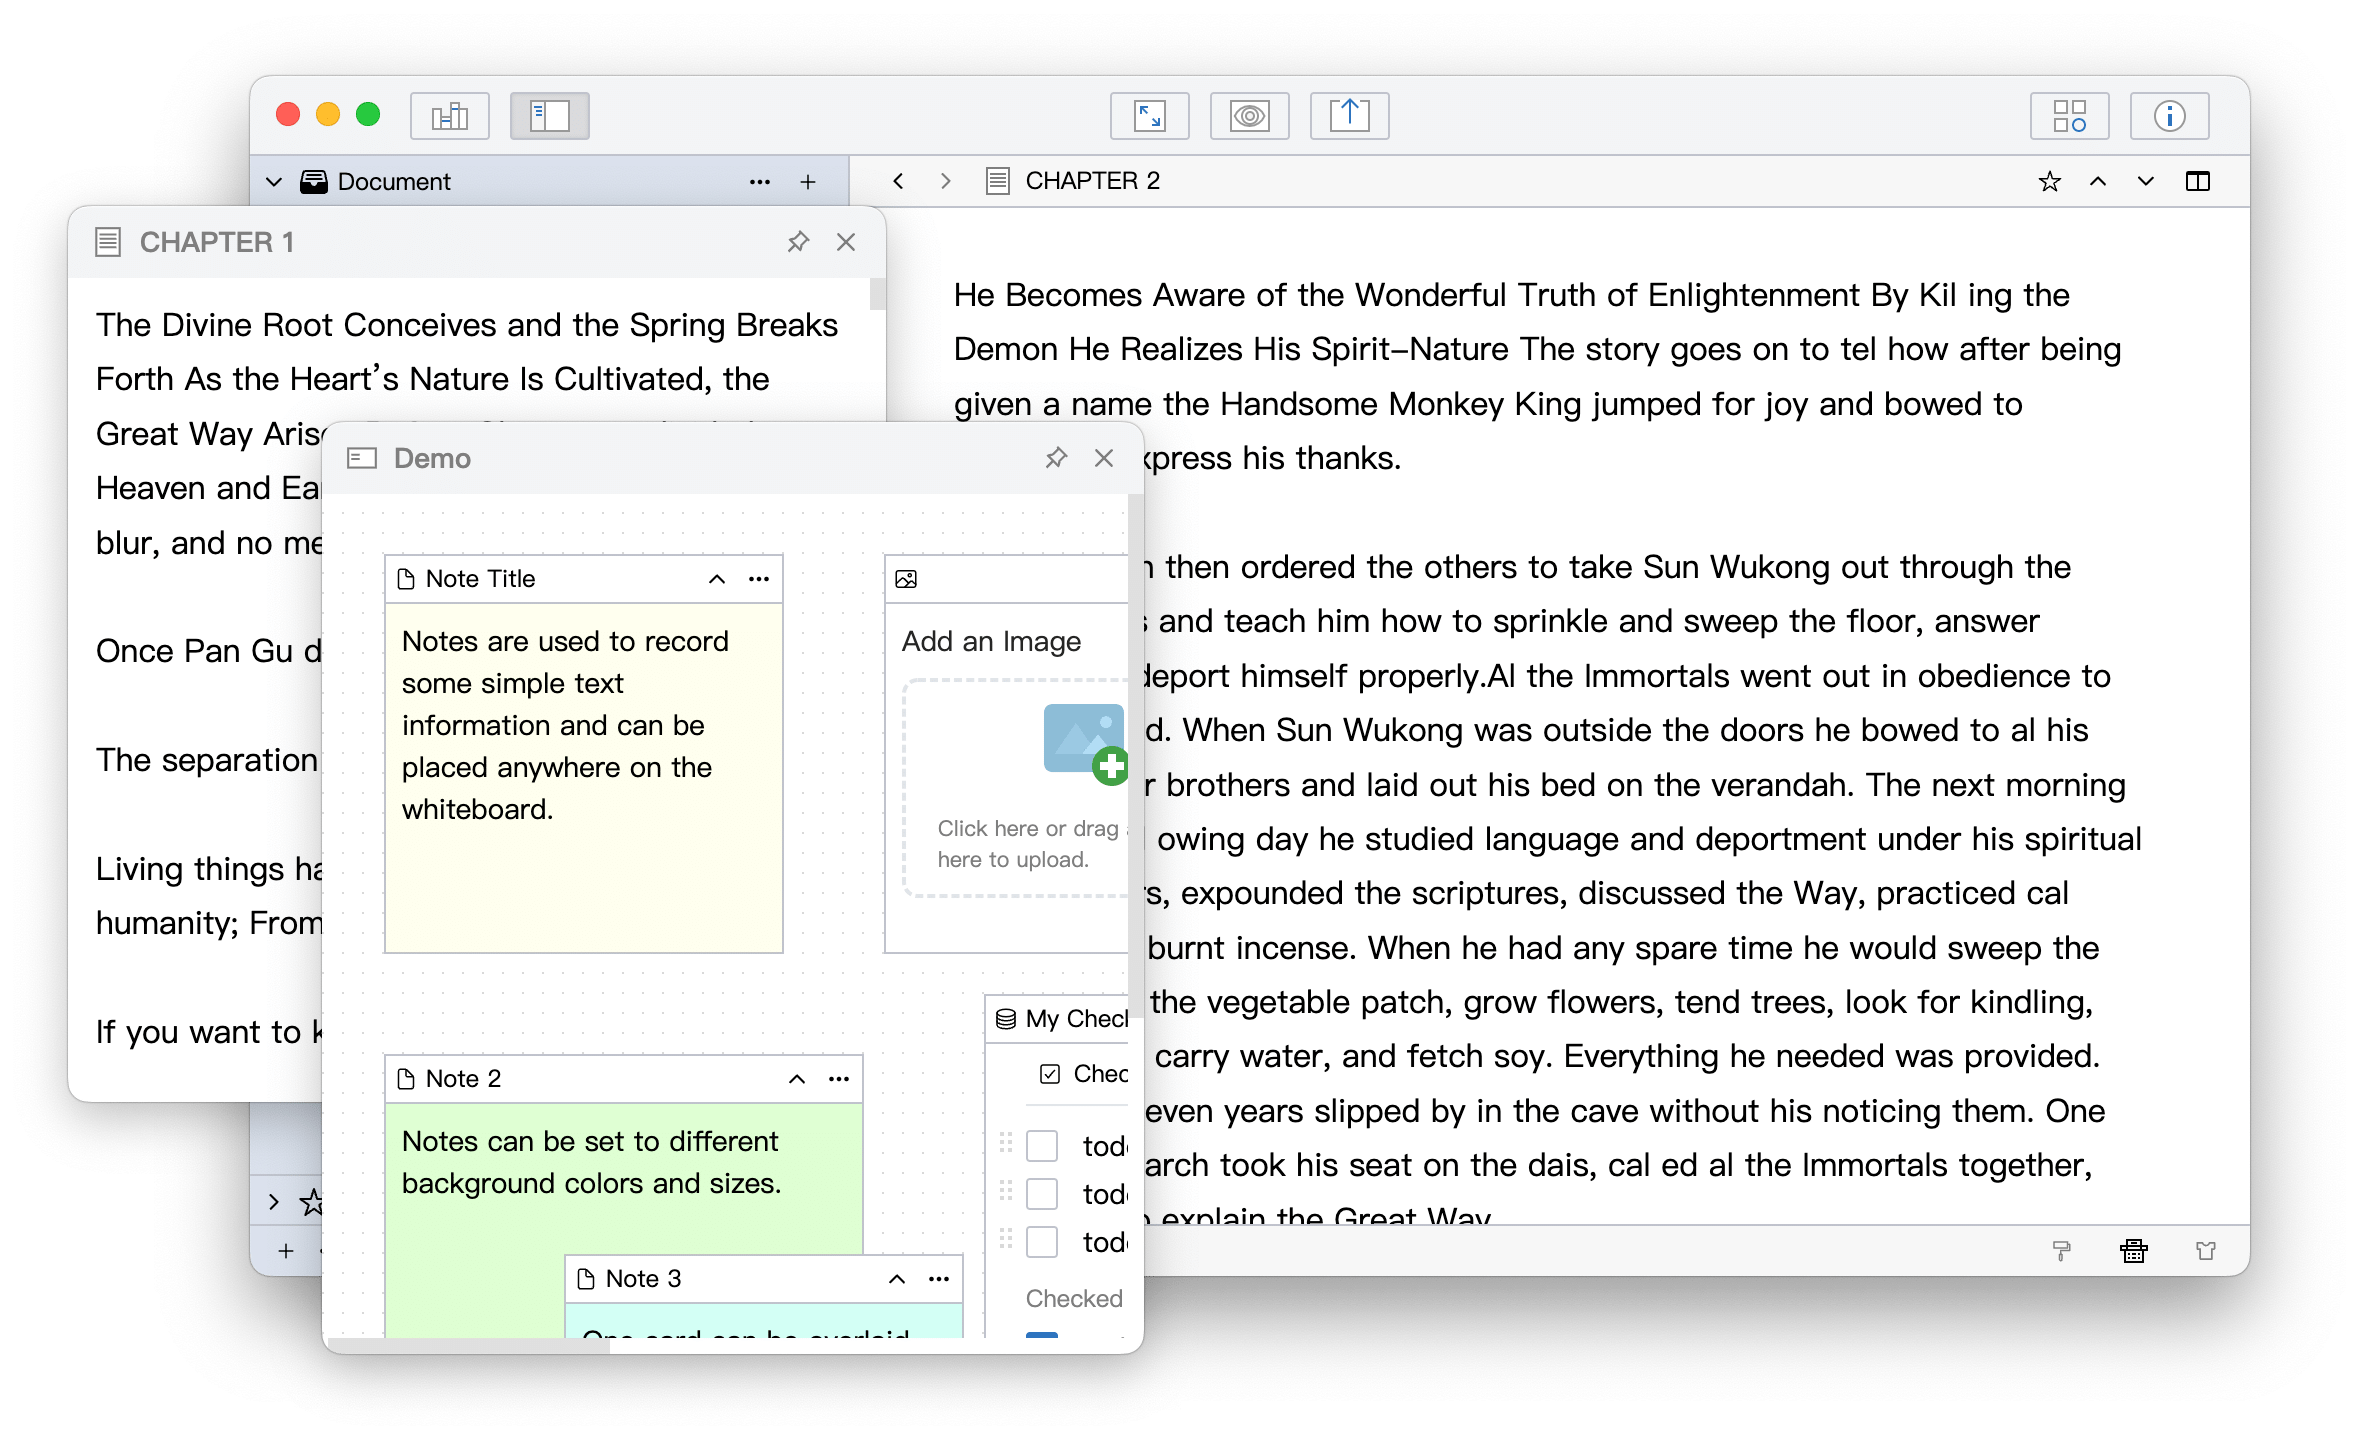This screenshot has height=1438, width=2362.
Task: Click the printer icon in footer
Action: click(x=2134, y=1251)
